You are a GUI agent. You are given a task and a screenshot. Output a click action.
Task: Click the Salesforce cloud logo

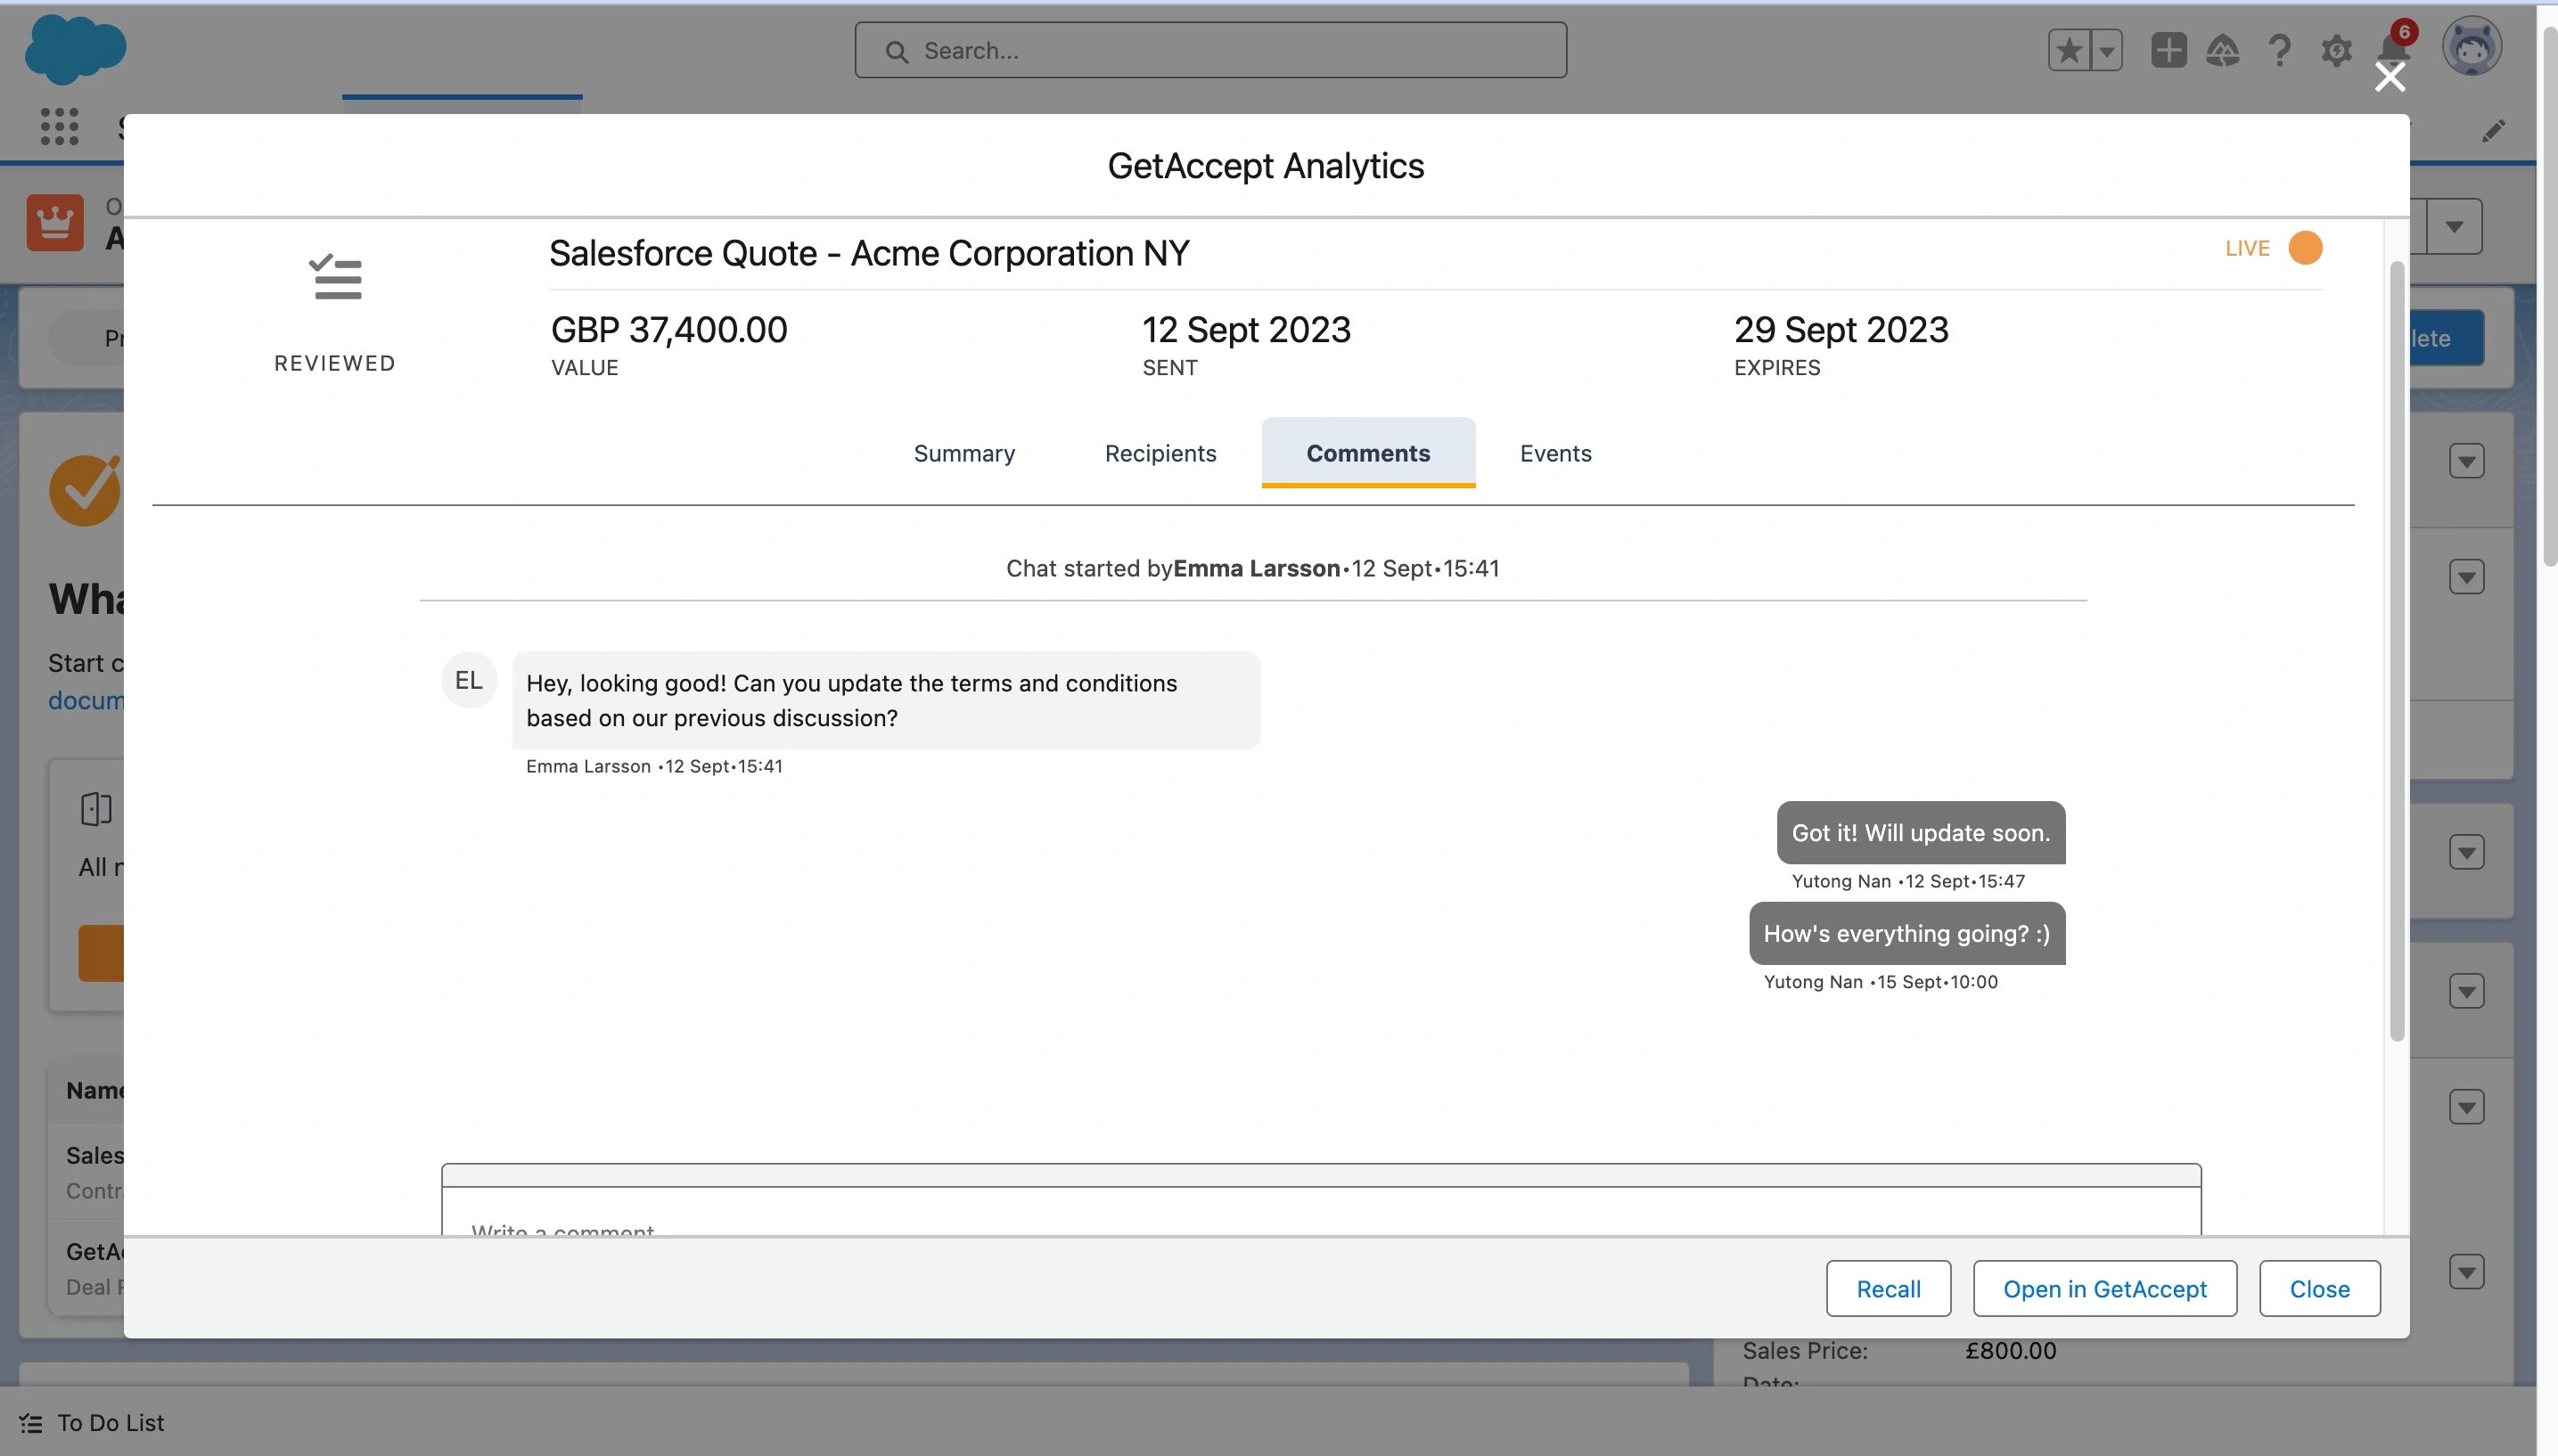(x=75, y=49)
